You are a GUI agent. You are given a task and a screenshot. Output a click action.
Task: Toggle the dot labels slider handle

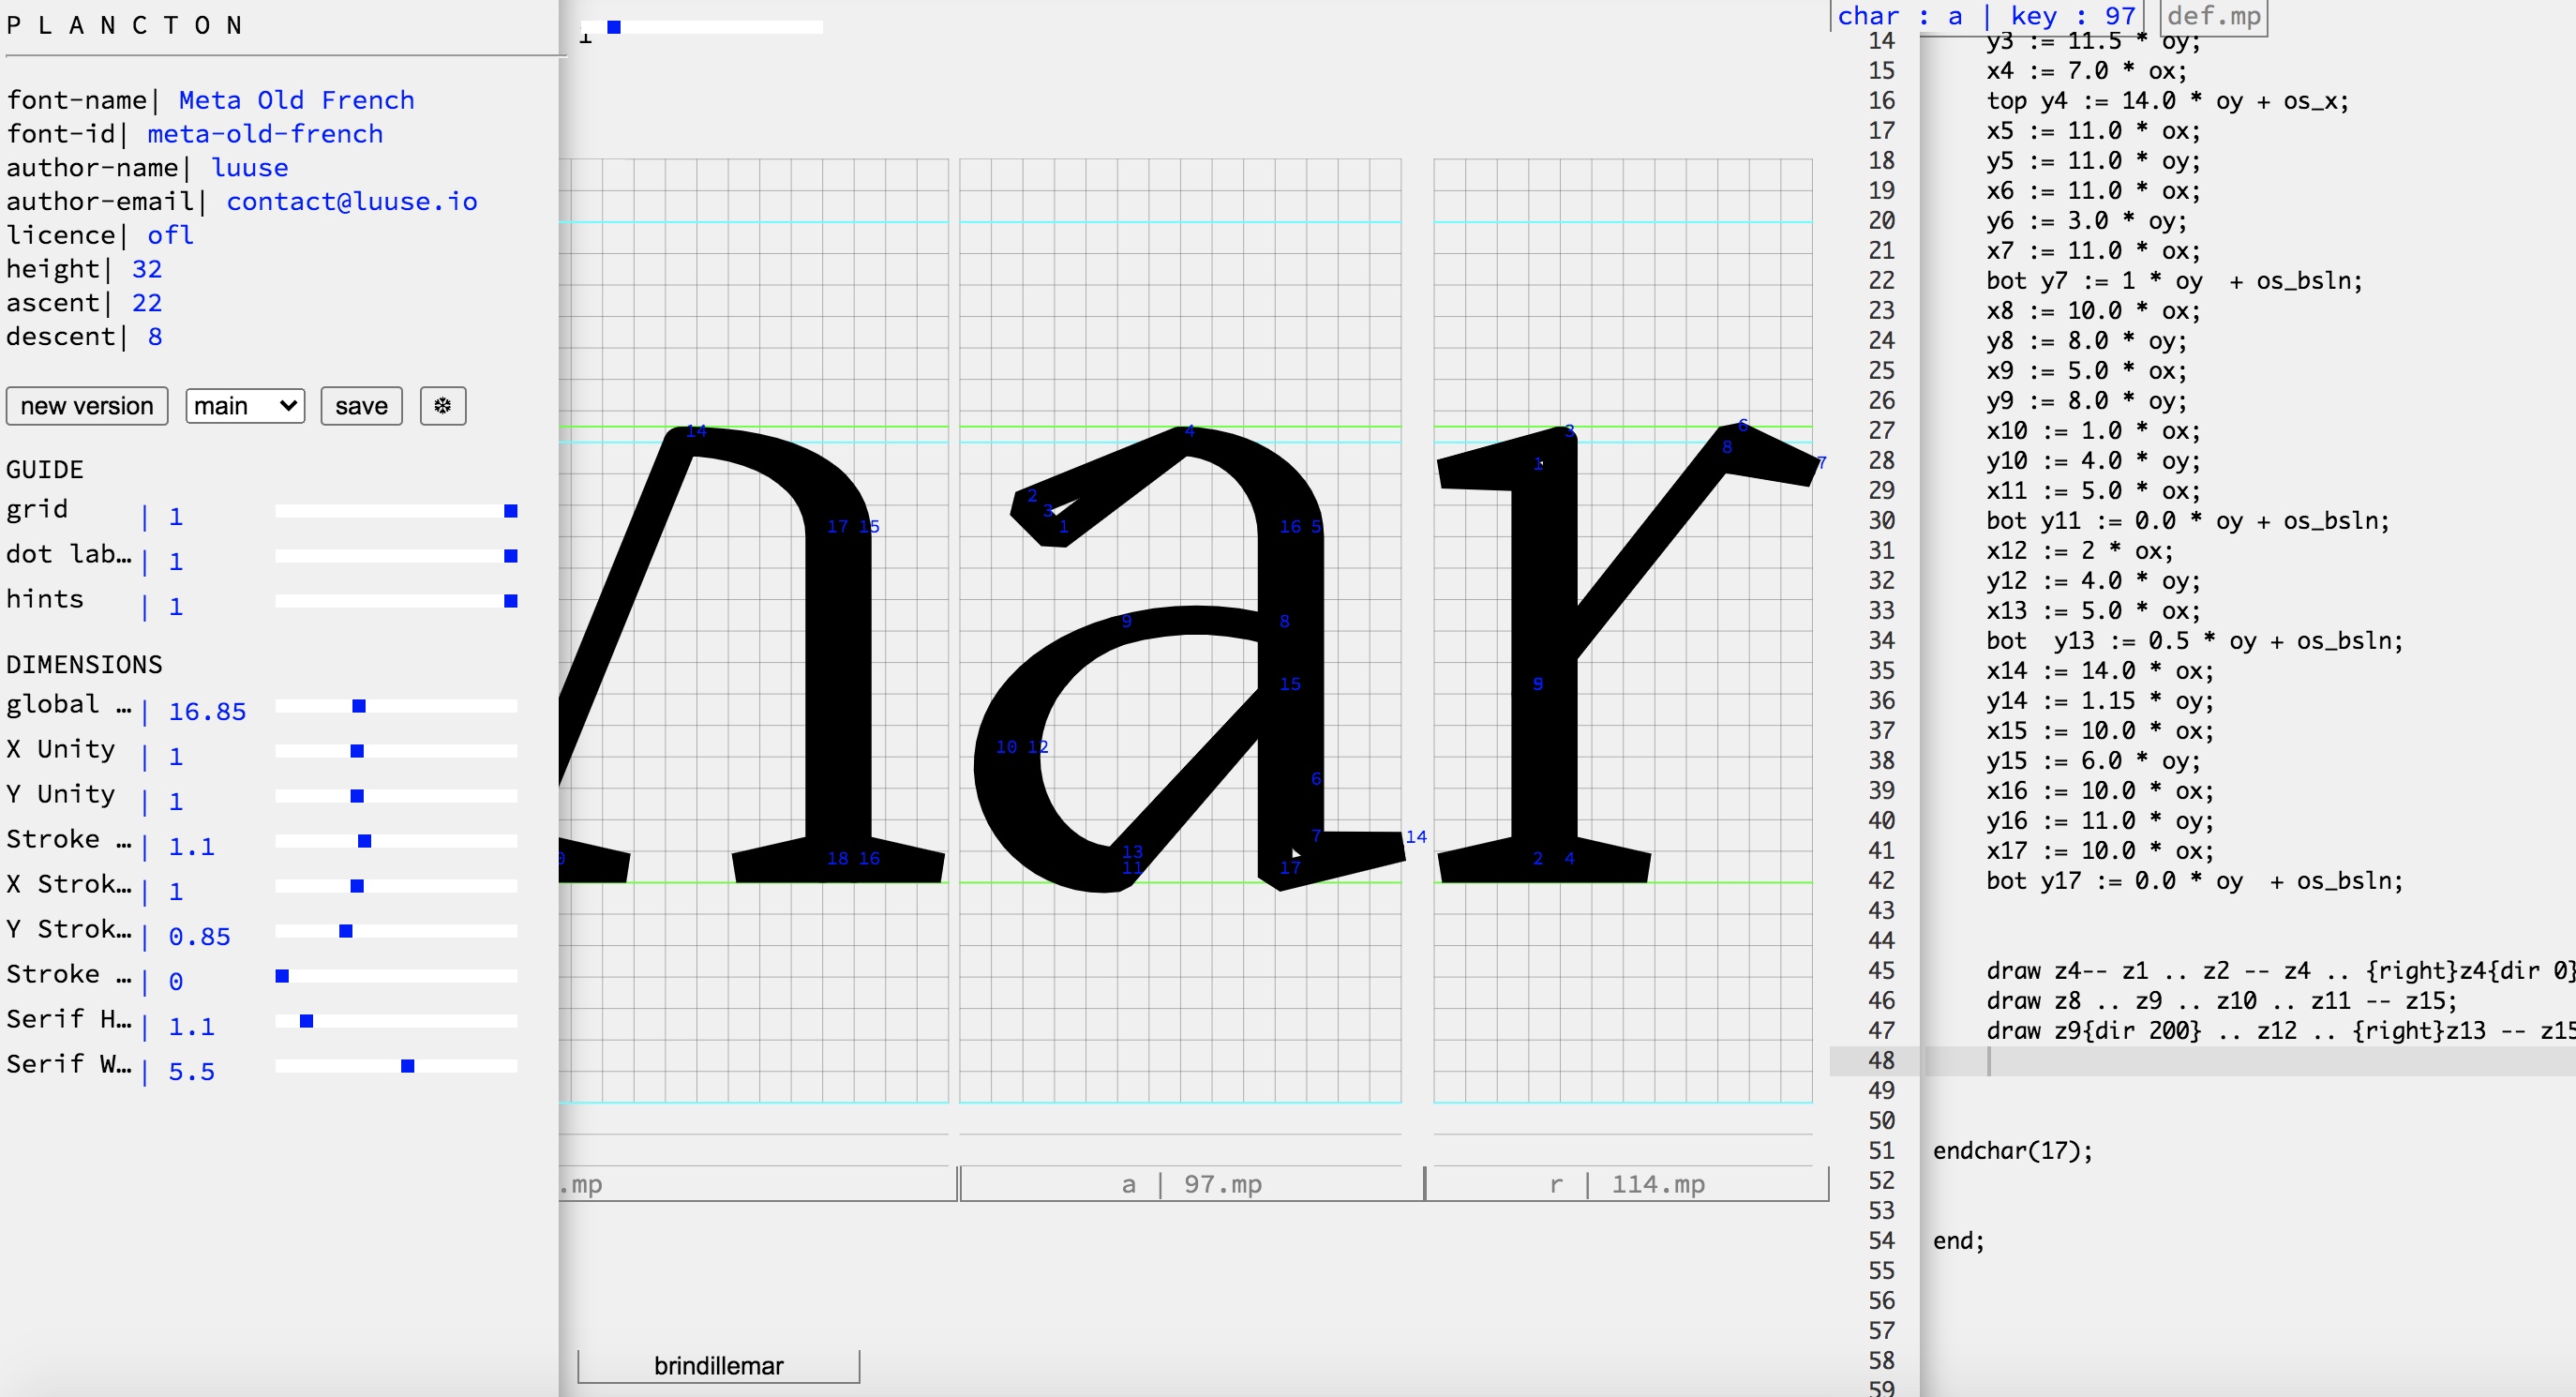[x=511, y=556]
